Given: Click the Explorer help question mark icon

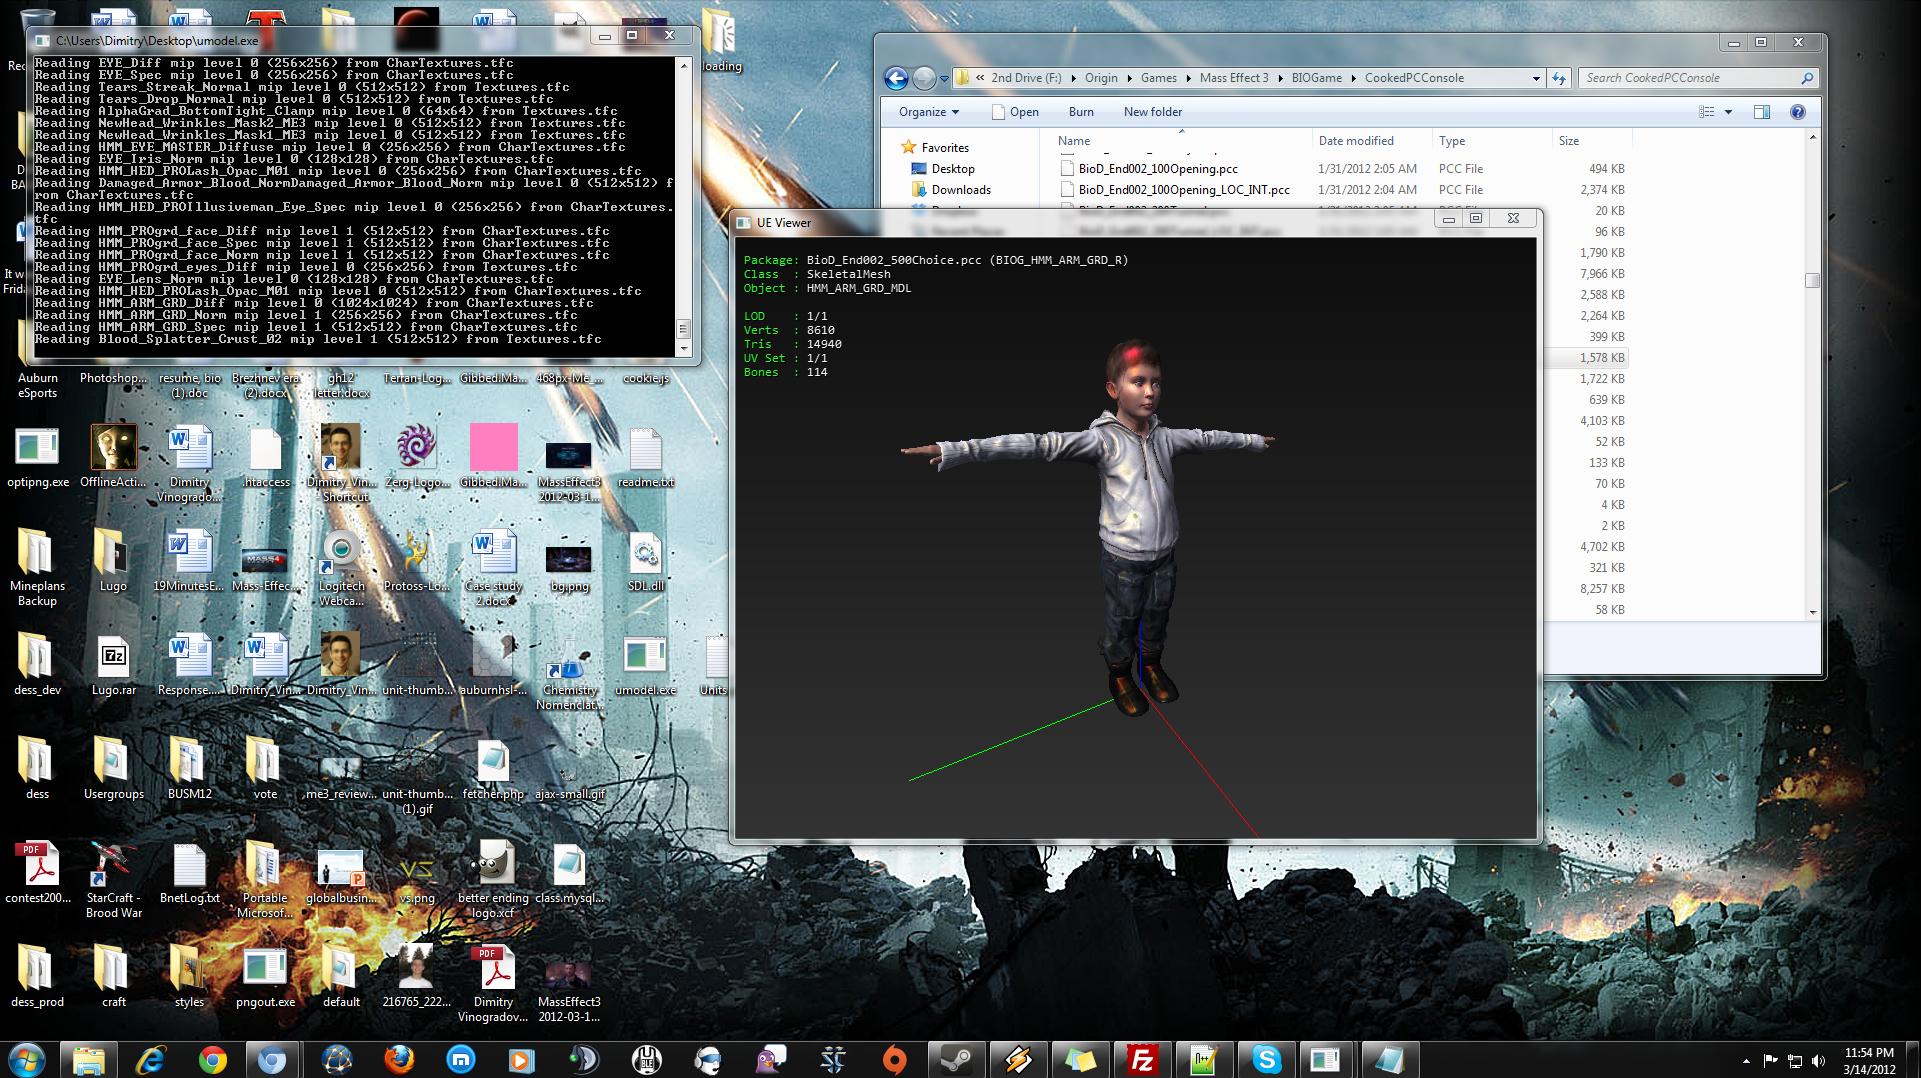Looking at the screenshot, I should [1797, 112].
